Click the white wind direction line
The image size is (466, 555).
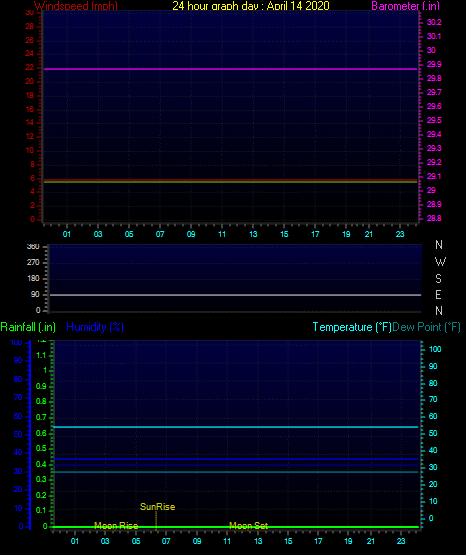point(235,294)
